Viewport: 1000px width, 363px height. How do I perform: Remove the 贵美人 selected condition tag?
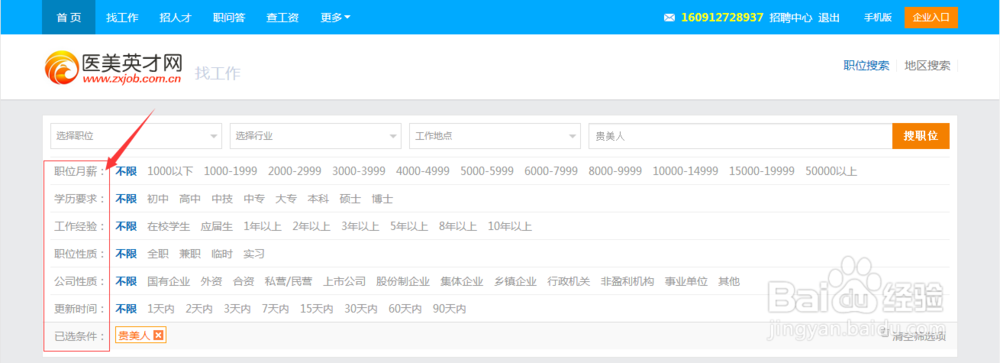(x=158, y=335)
